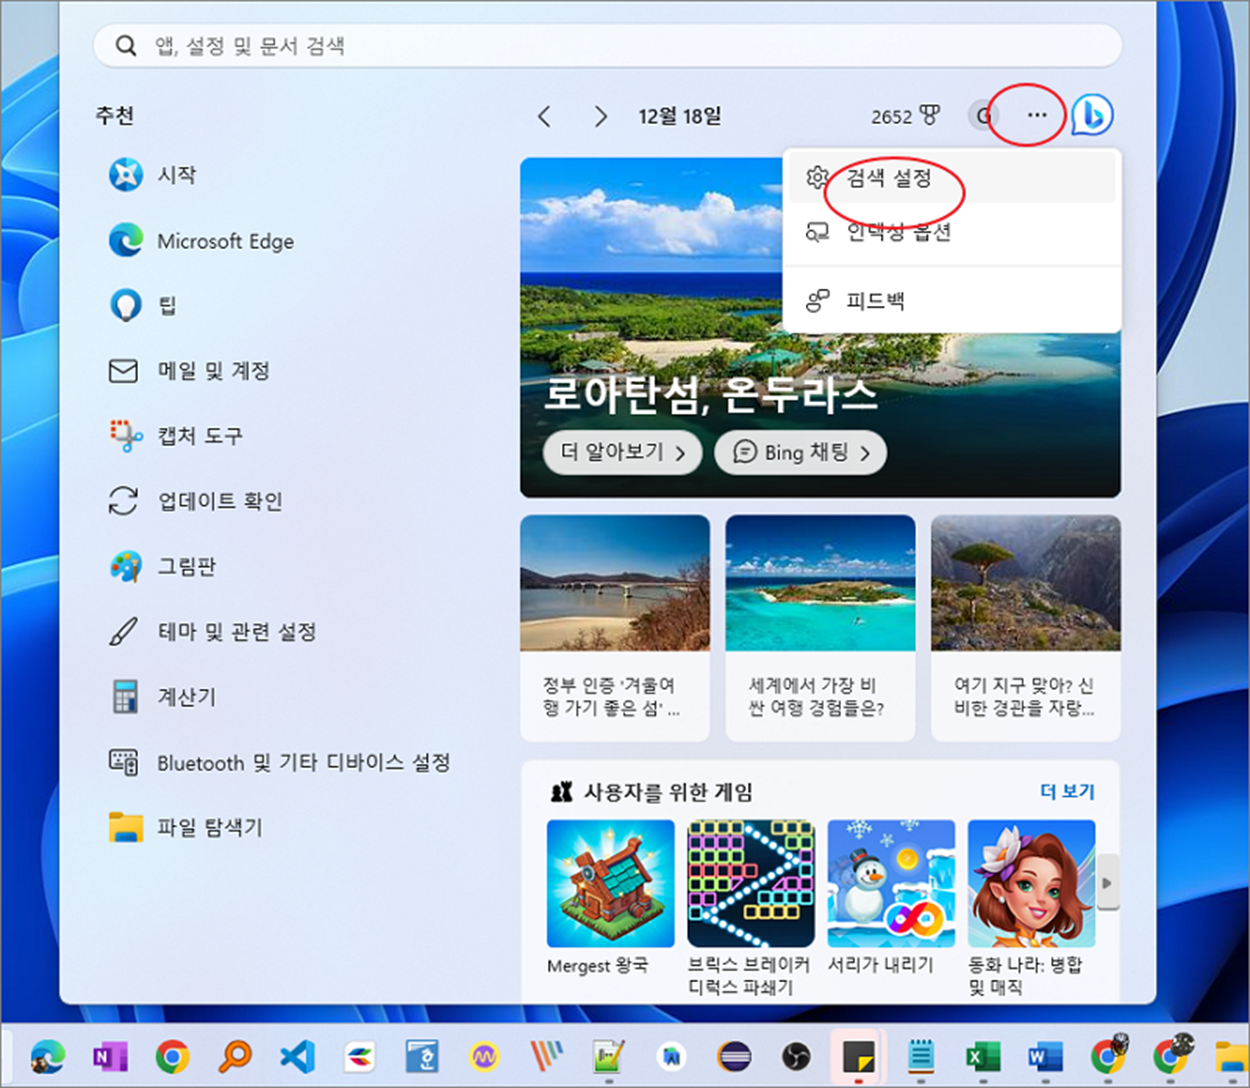Image resolution: width=1250 pixels, height=1088 pixels.
Task: Open 파일 탐색기 from recommended list
Action: click(185, 828)
